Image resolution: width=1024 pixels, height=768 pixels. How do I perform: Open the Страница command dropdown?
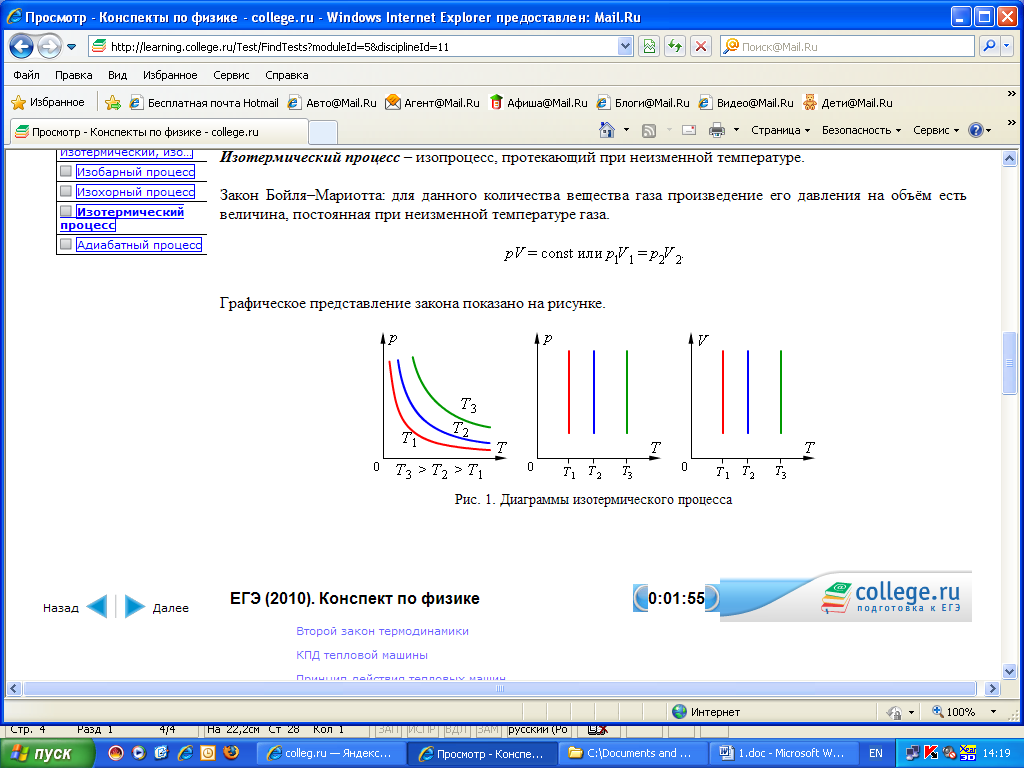780,130
